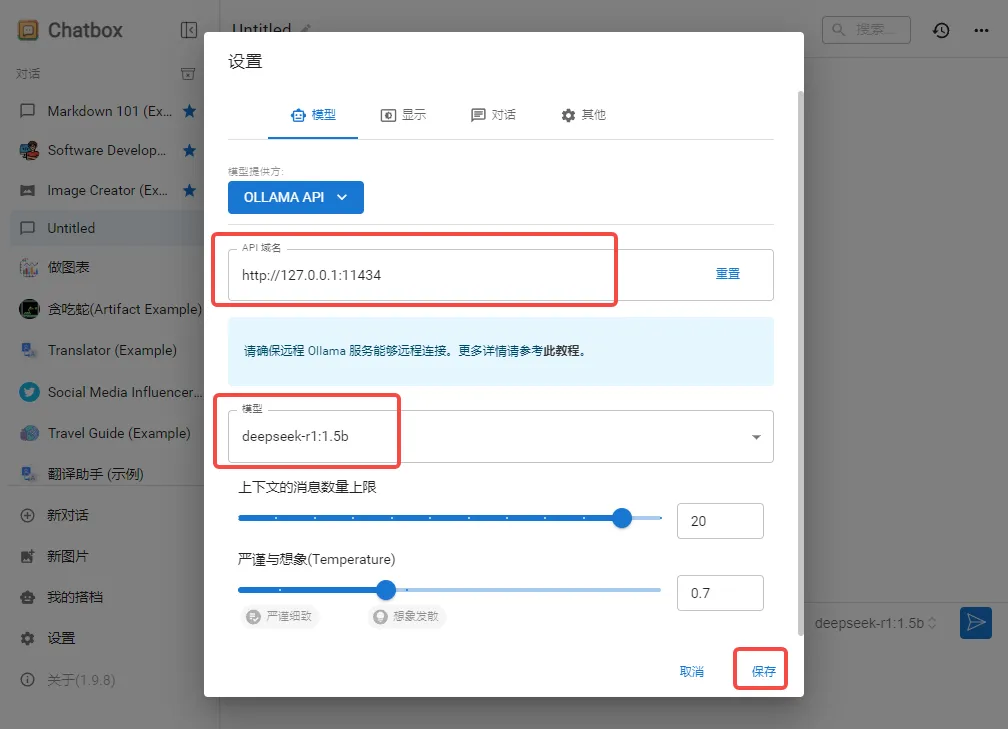Image resolution: width=1008 pixels, height=729 pixels.
Task: Click the API 域名 input field
Action: (x=450, y=275)
